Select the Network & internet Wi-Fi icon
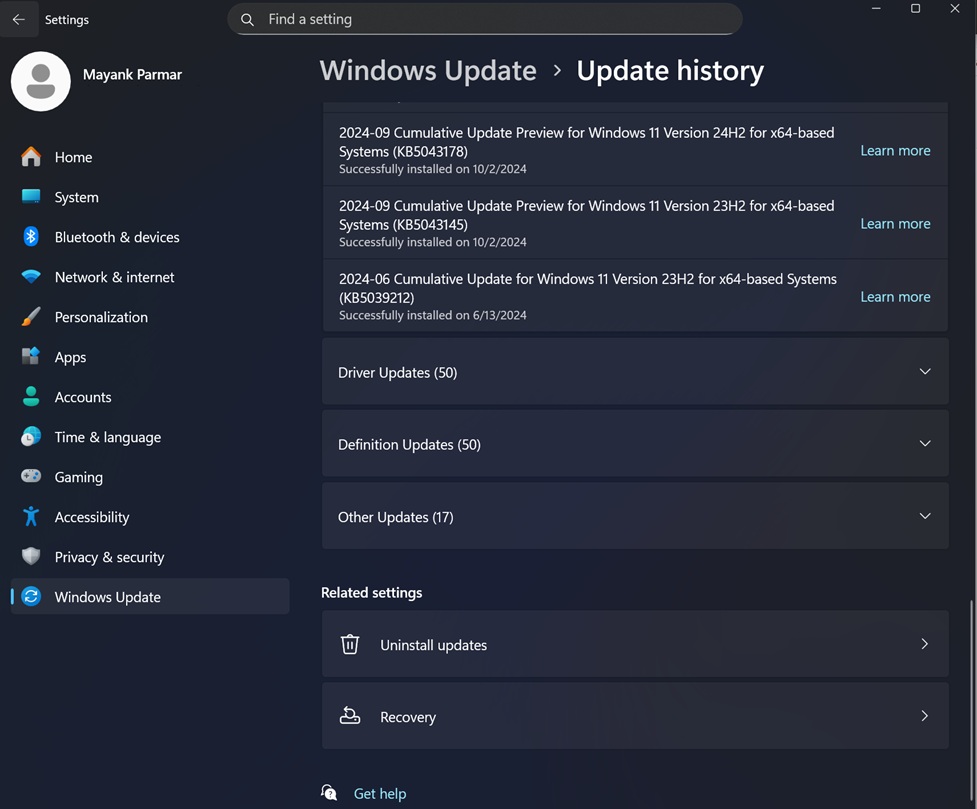Screen dimensions: 977x809 click(31, 277)
